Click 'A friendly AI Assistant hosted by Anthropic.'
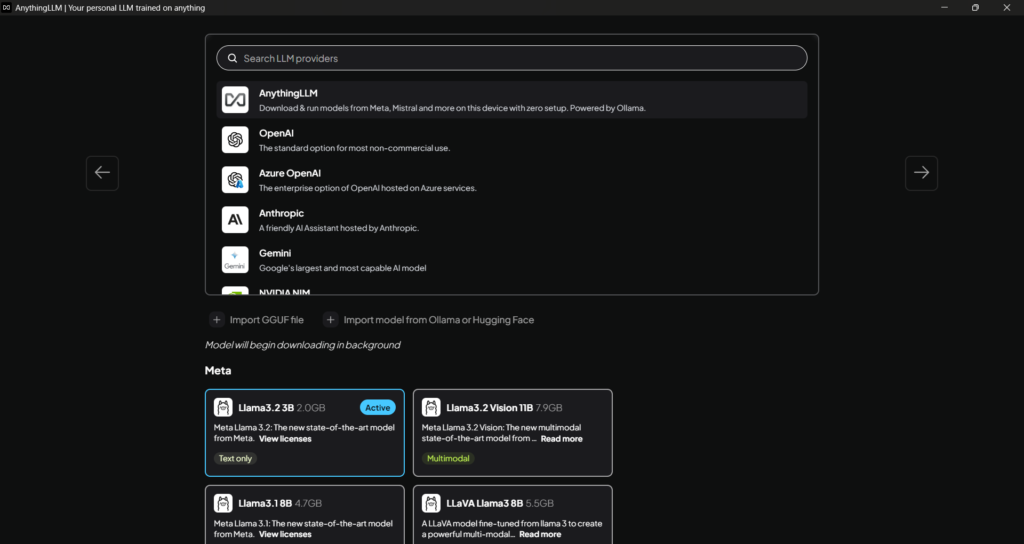Viewport: 1024px width, 544px height. pyautogui.click(x=339, y=228)
